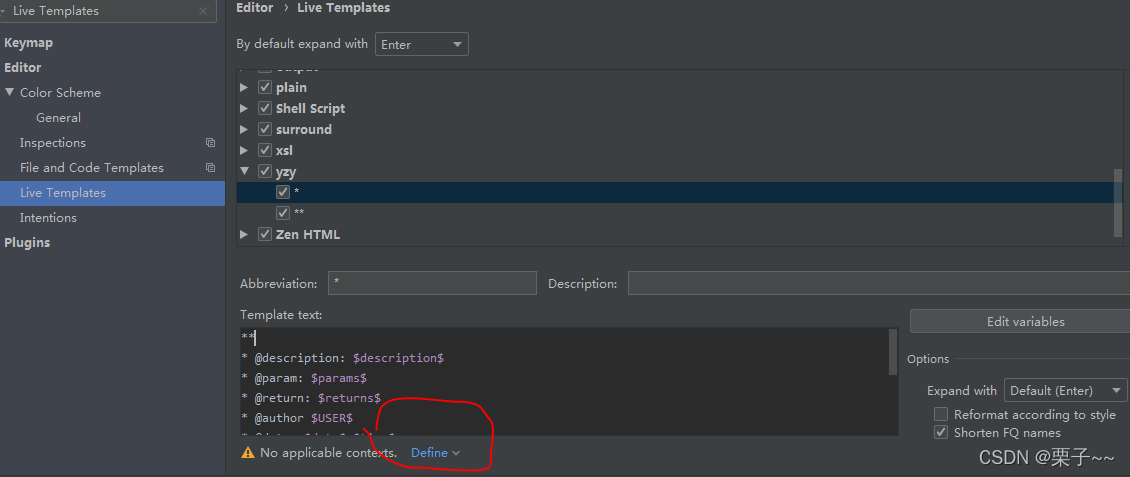Expand the xsl template group
The height and width of the screenshot is (477, 1130).
(244, 151)
